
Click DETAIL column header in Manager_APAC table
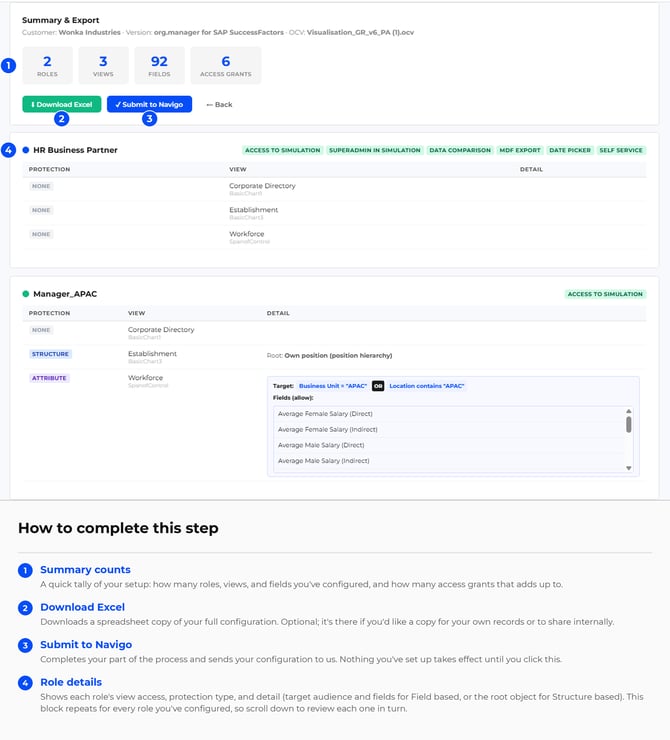click(x=278, y=313)
